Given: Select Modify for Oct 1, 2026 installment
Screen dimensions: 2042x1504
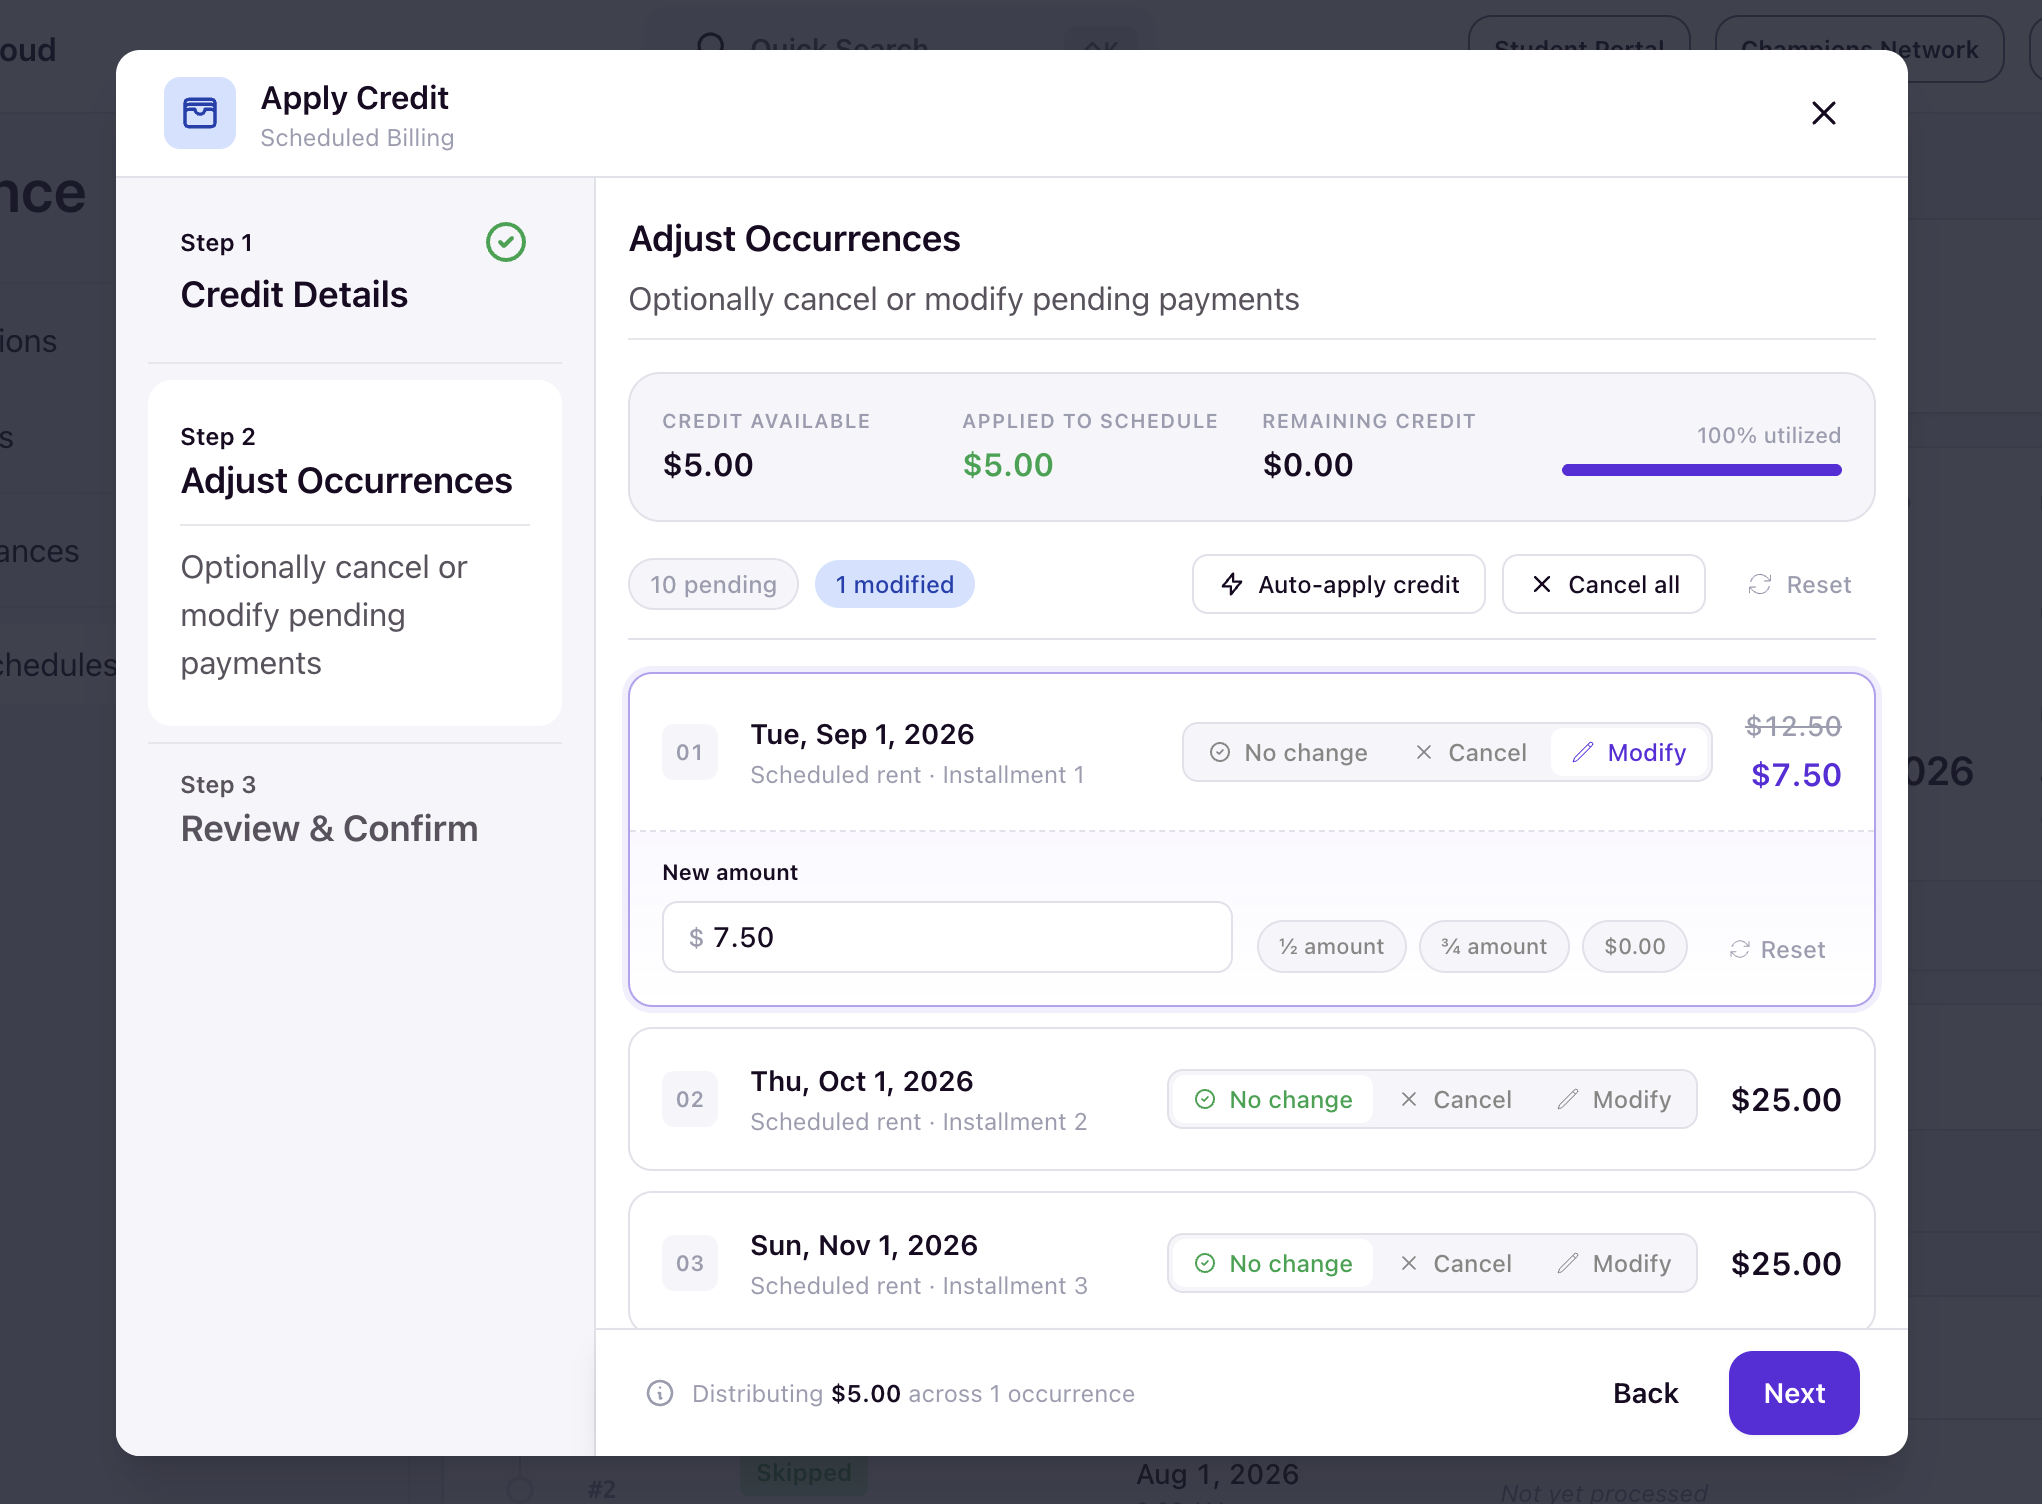Looking at the screenshot, I should pos(1614,1099).
